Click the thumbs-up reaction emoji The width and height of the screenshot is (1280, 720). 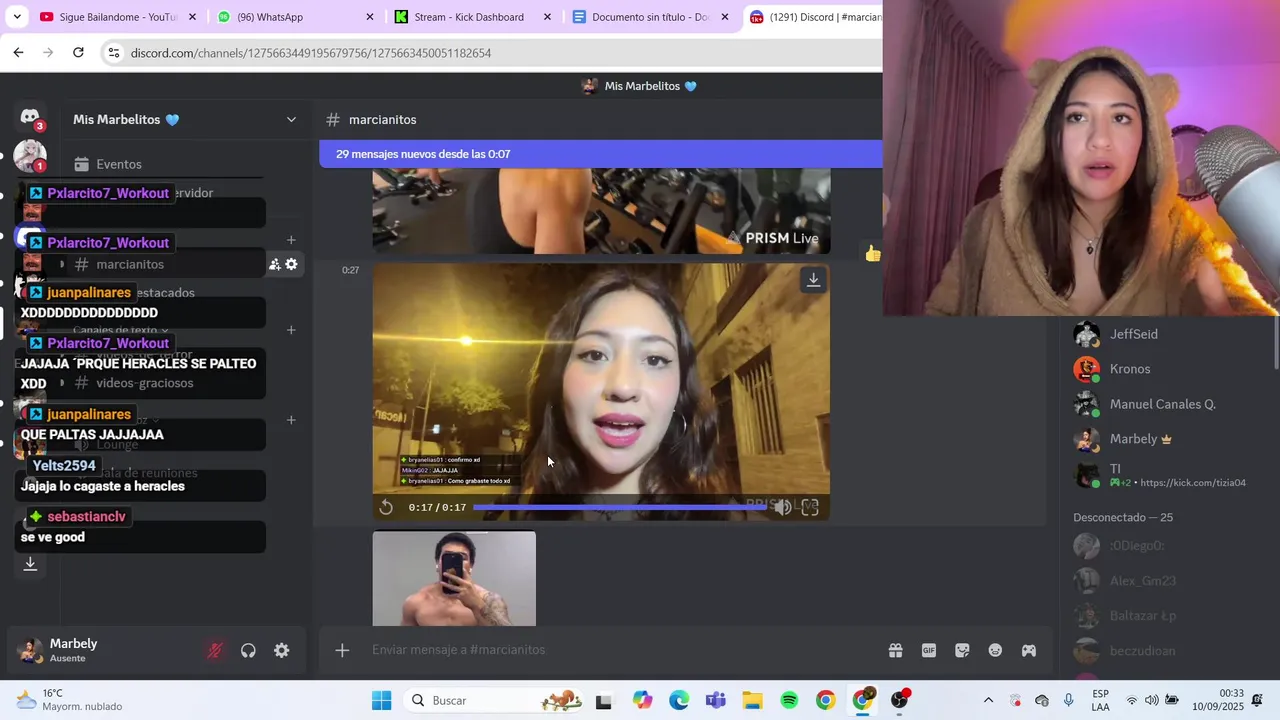pyautogui.click(x=873, y=254)
